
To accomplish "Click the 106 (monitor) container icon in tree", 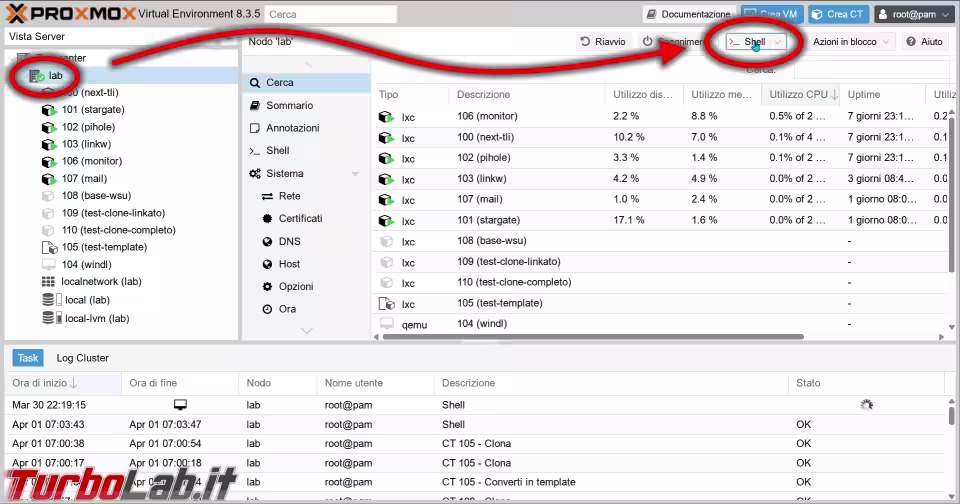I will (x=48, y=162).
